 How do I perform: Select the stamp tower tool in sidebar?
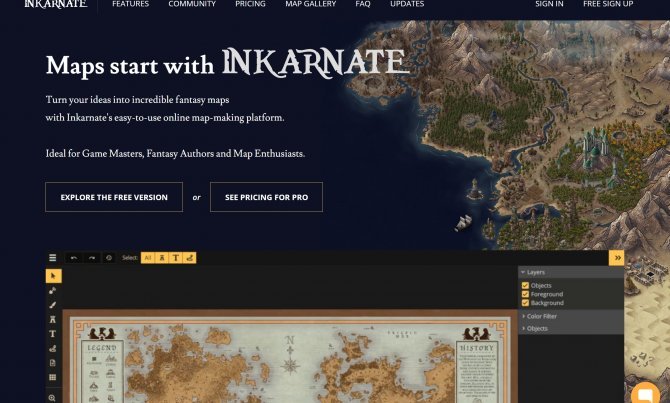(53, 319)
